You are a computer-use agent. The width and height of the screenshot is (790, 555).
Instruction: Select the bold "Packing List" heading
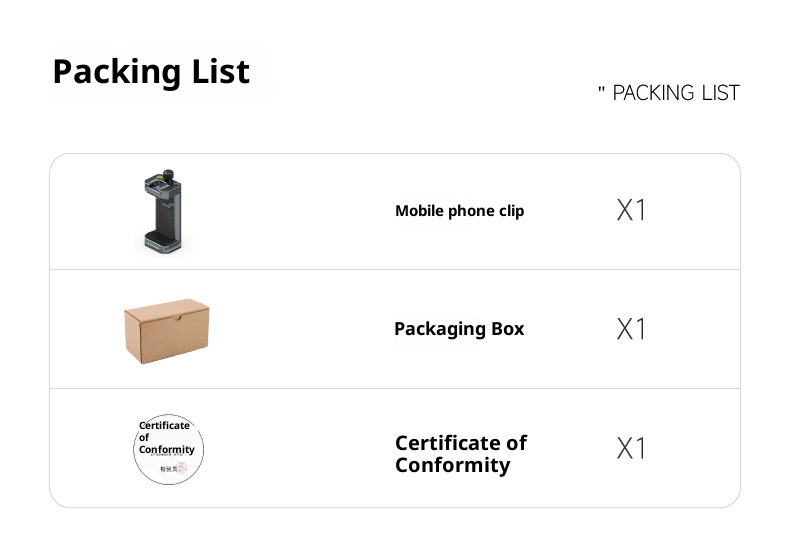(151, 72)
